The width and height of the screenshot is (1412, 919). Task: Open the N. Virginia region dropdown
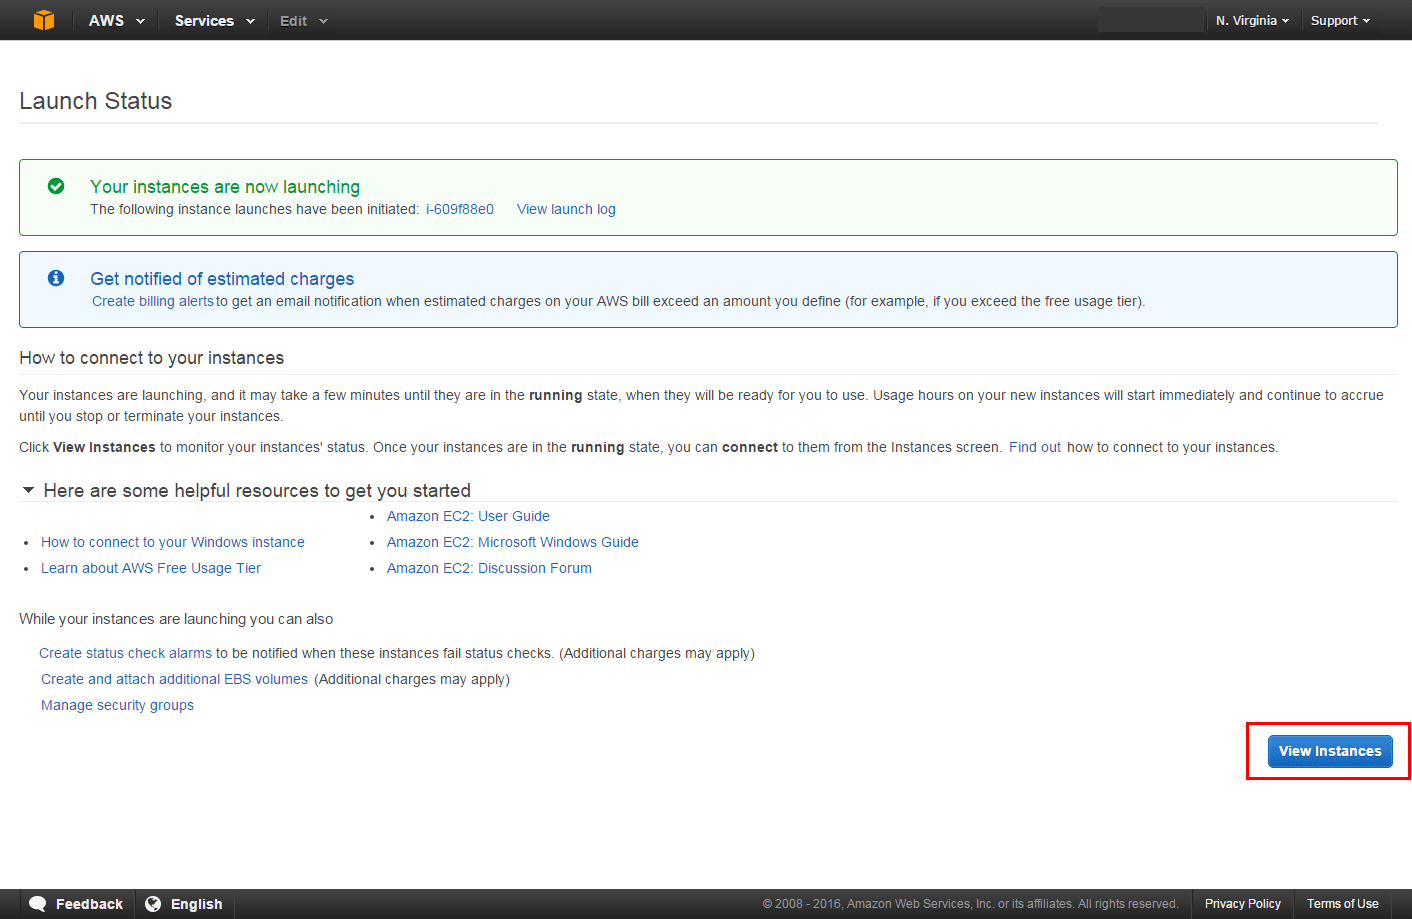tap(1251, 19)
